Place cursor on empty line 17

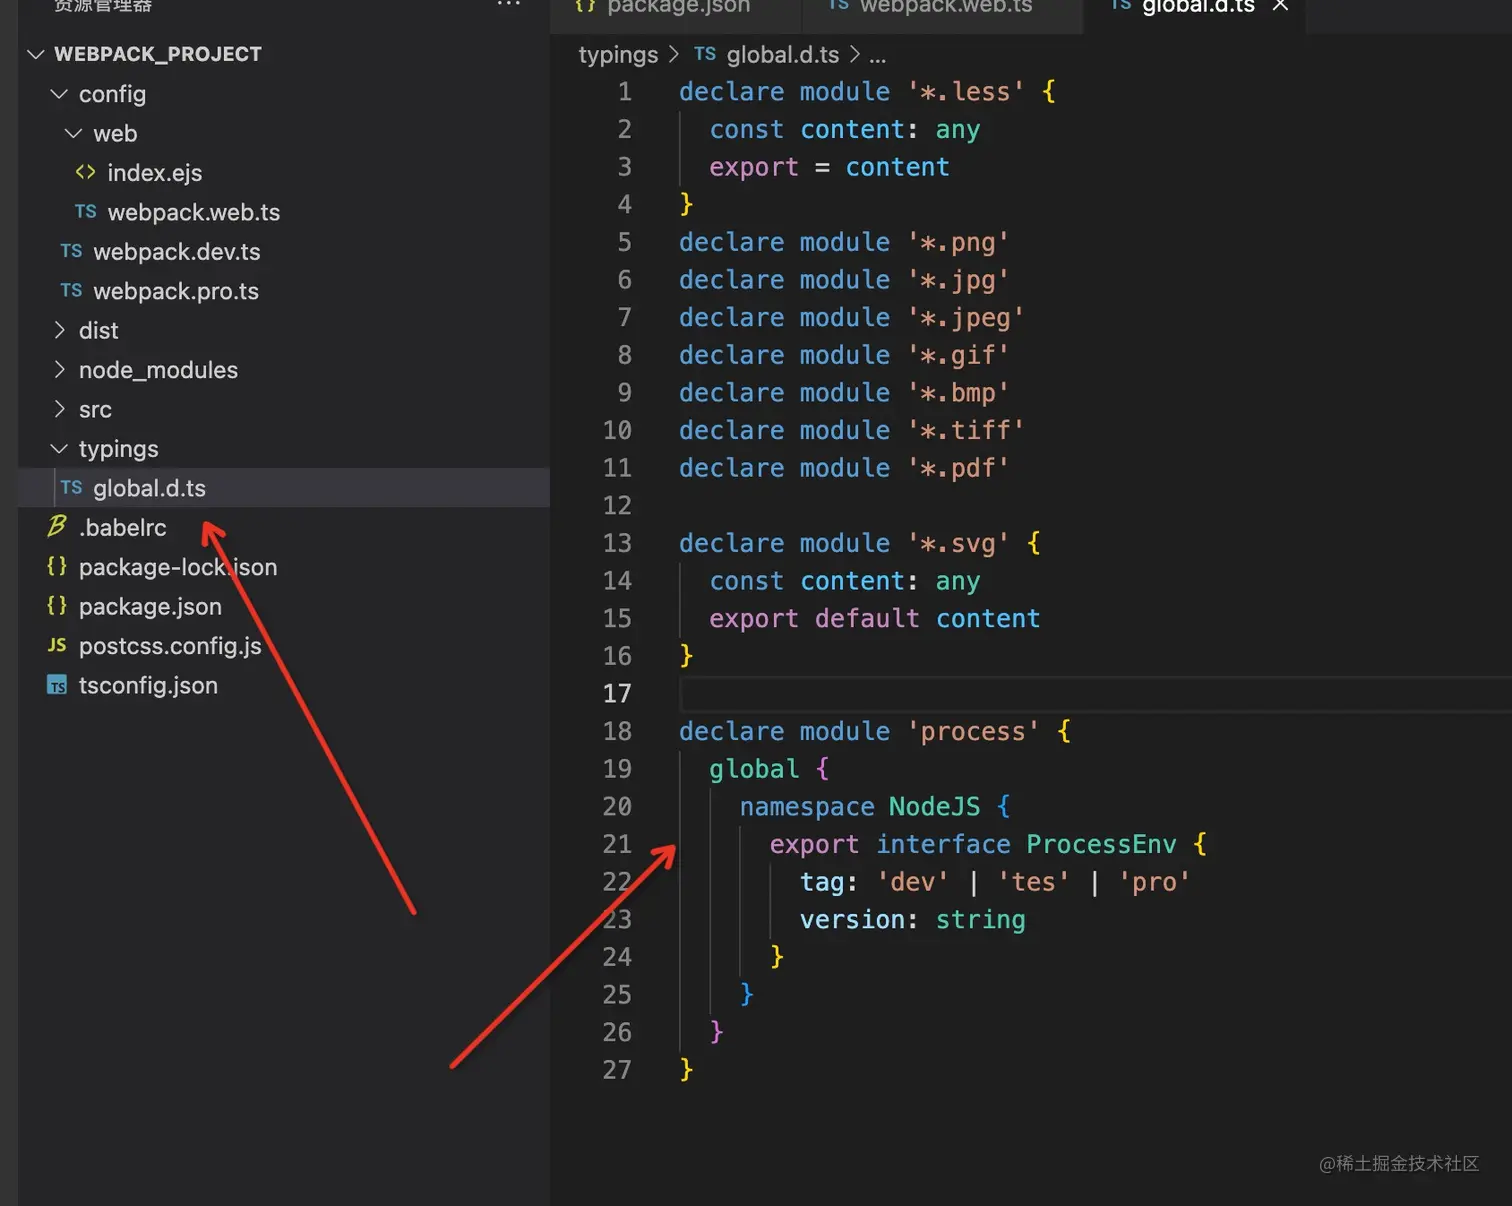1095,694
